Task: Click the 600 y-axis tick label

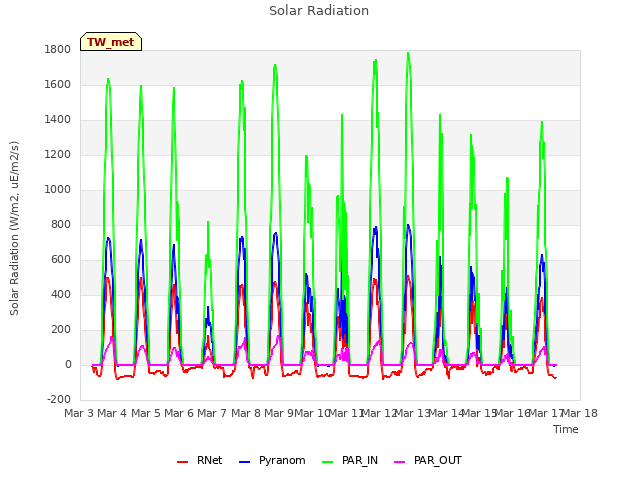Action: pos(61,260)
